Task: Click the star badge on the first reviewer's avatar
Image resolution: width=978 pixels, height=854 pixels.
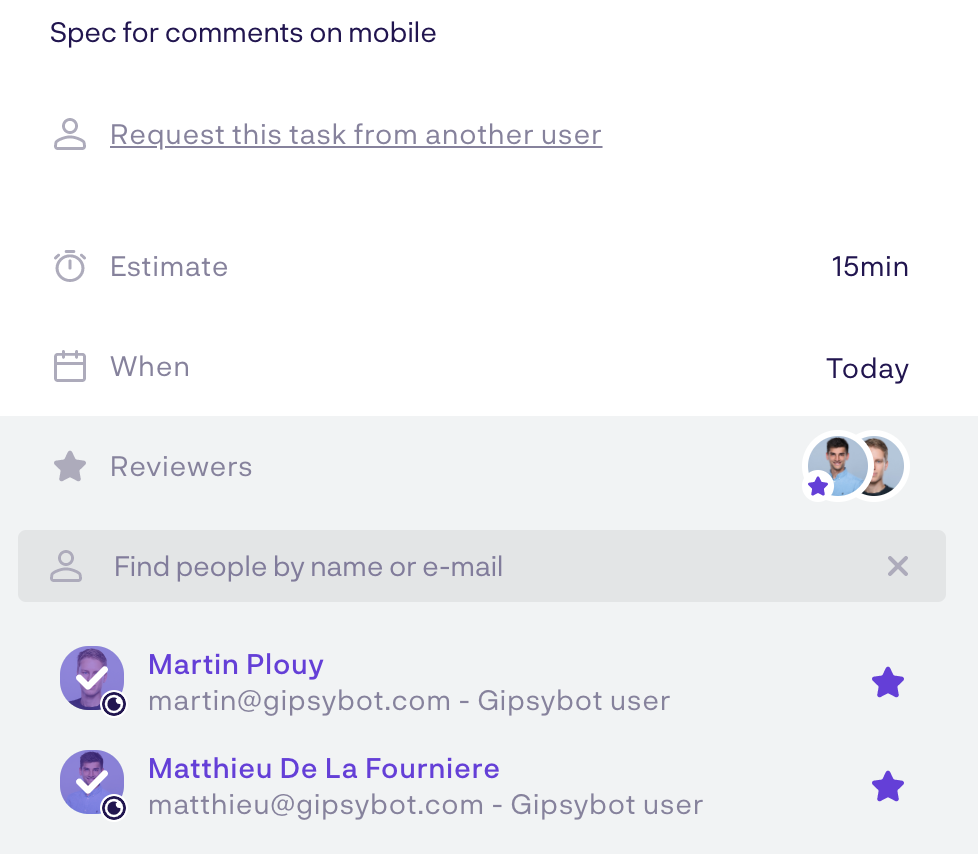Action: [x=818, y=487]
